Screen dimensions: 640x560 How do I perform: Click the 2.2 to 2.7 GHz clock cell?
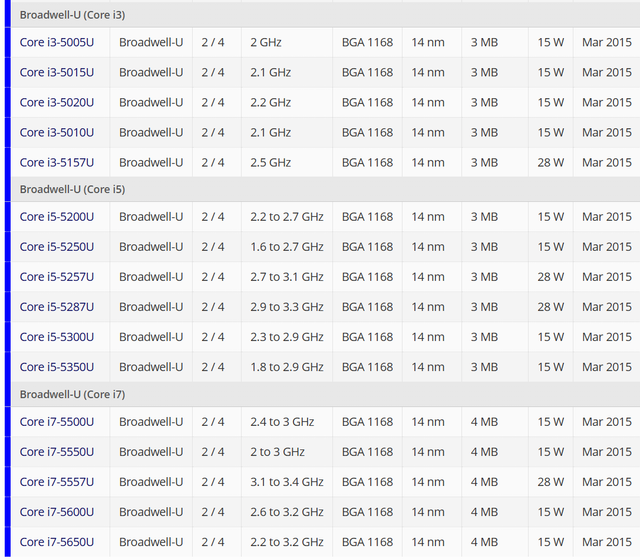coord(287,217)
